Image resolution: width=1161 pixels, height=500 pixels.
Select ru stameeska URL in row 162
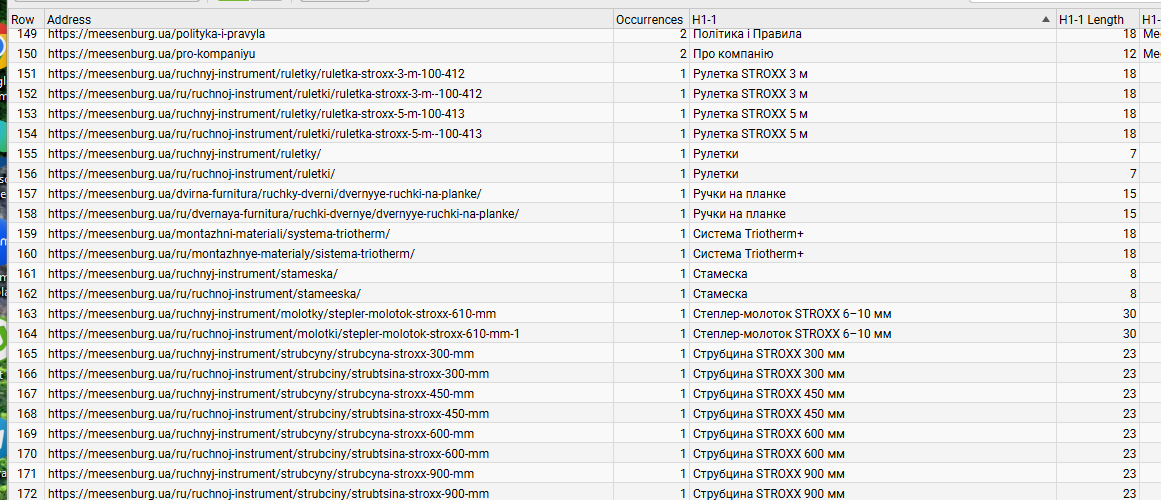point(204,293)
